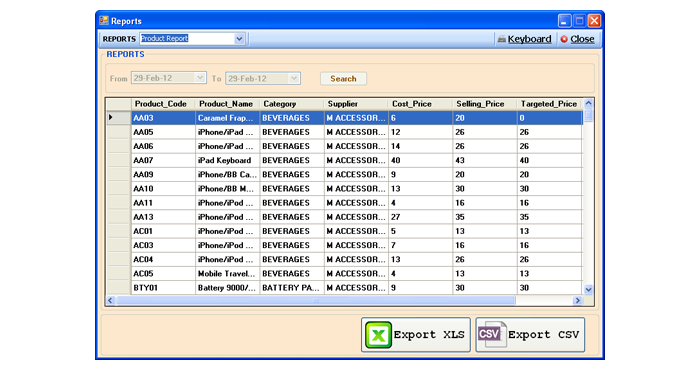Click the Mobile Travel... product name cell

click(x=228, y=274)
